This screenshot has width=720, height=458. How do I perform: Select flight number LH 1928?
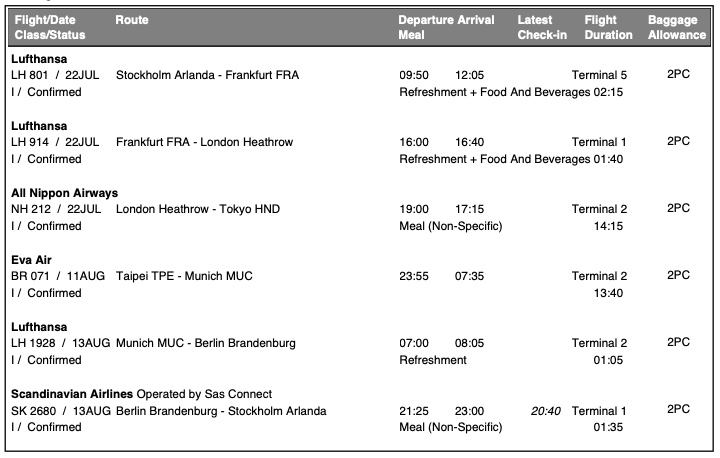[33, 343]
